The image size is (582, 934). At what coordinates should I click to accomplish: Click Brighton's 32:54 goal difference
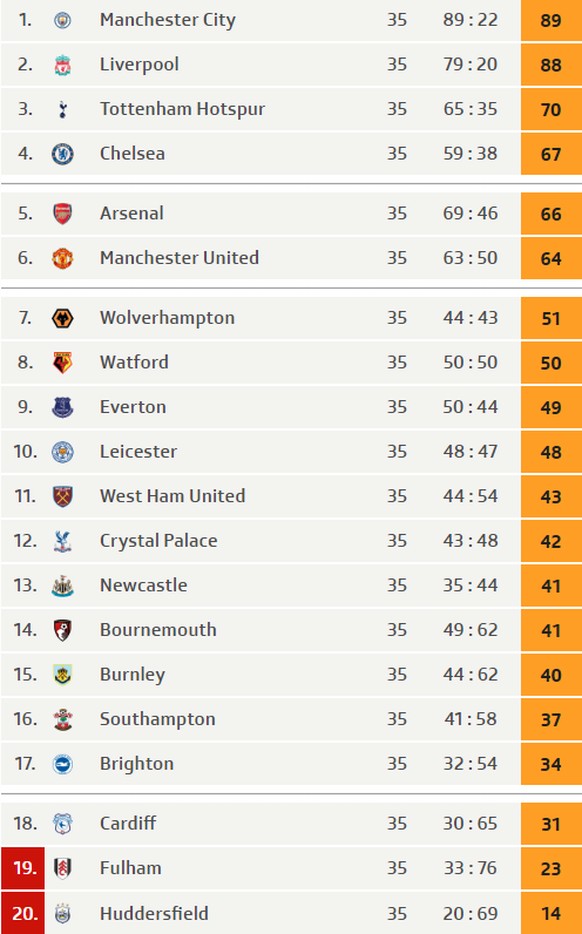coord(470,764)
